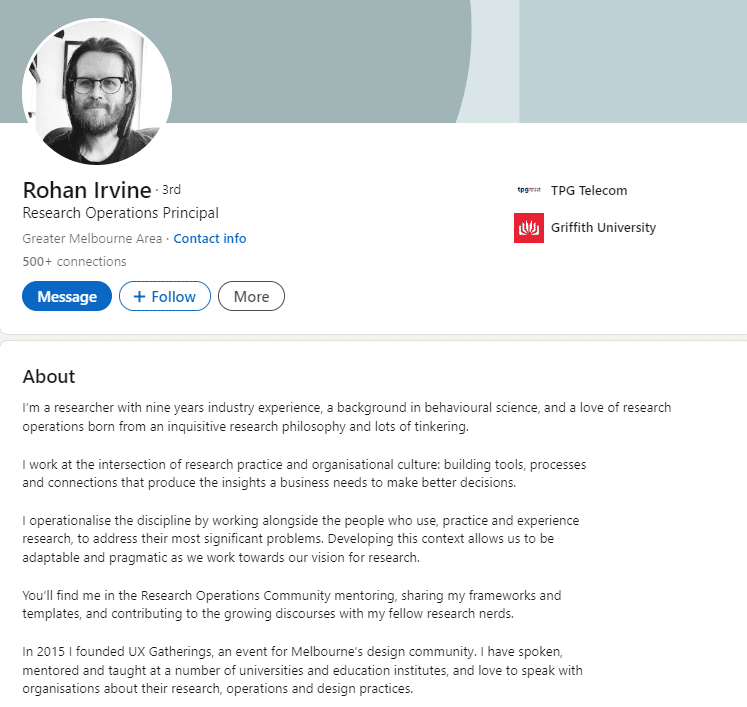This screenshot has width=747, height=707.
Task: Send a message with the Message button
Action: tap(67, 296)
